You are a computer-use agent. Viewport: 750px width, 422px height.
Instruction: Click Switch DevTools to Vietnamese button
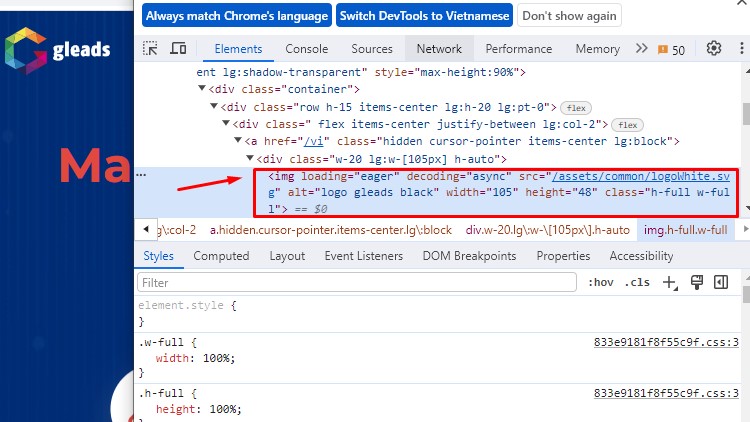click(x=424, y=16)
